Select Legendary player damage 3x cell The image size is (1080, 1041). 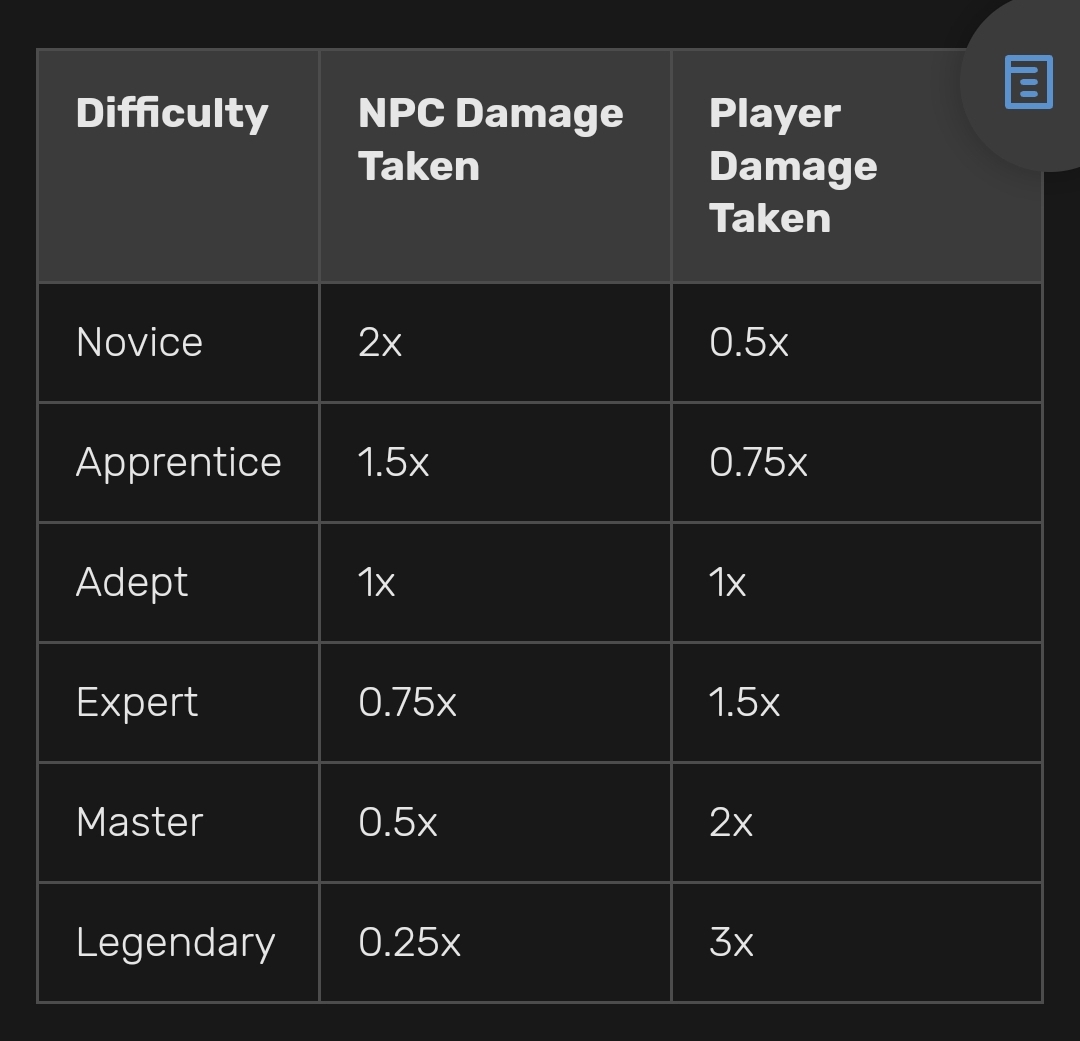(x=856, y=942)
